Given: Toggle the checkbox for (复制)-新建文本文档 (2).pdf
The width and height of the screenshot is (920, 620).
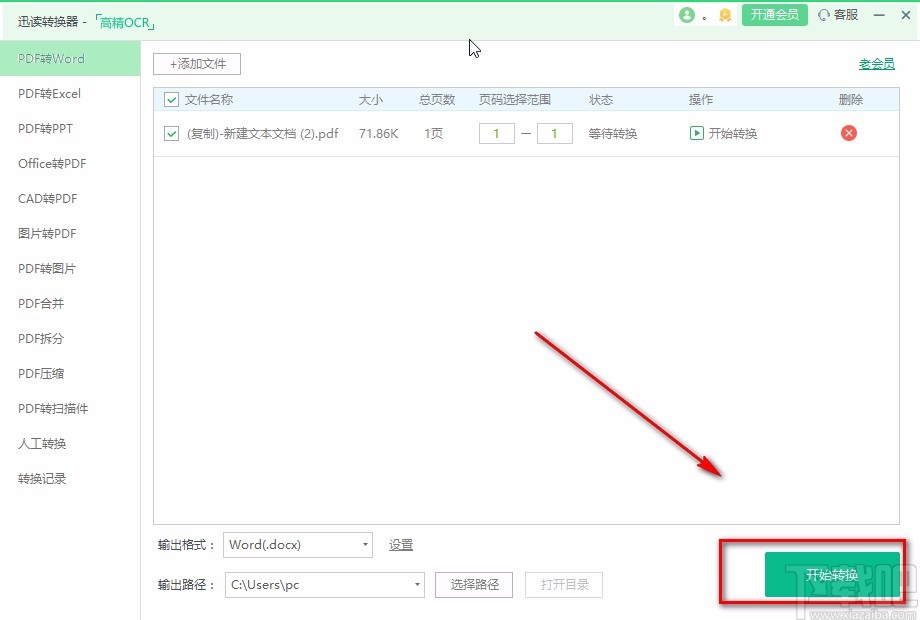Looking at the screenshot, I should 170,133.
